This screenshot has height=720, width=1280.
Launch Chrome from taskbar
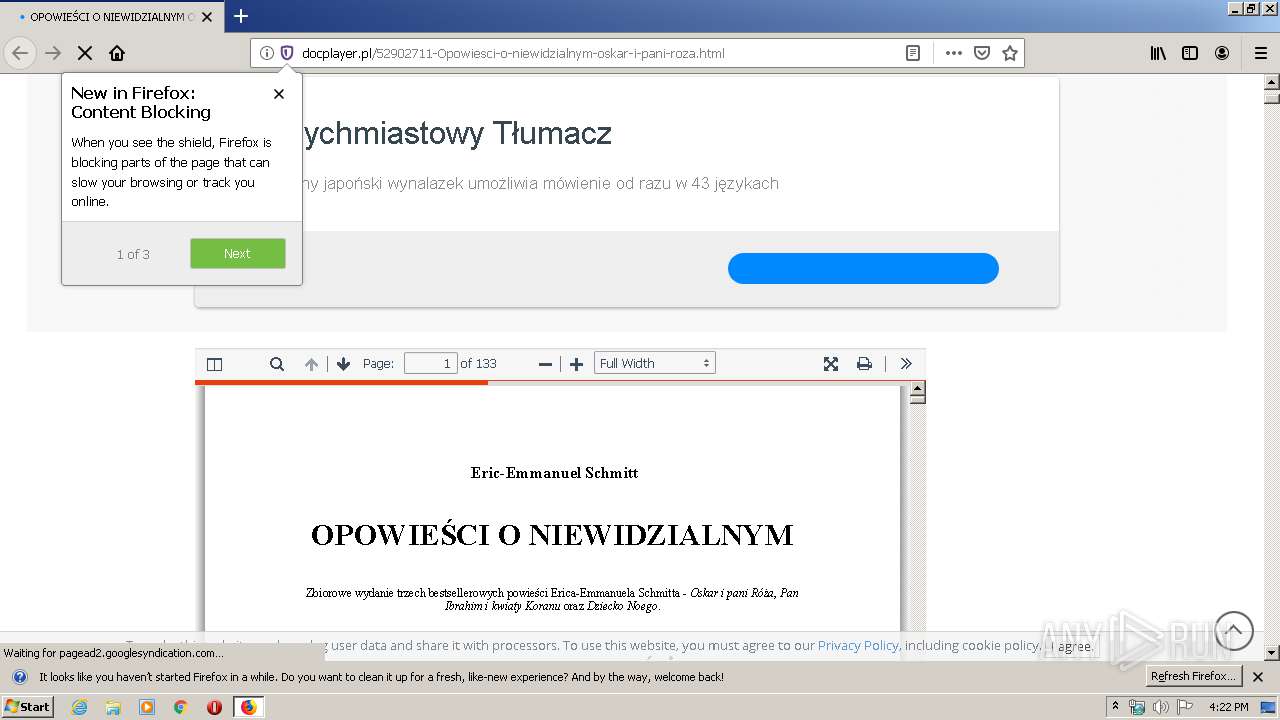click(180, 707)
